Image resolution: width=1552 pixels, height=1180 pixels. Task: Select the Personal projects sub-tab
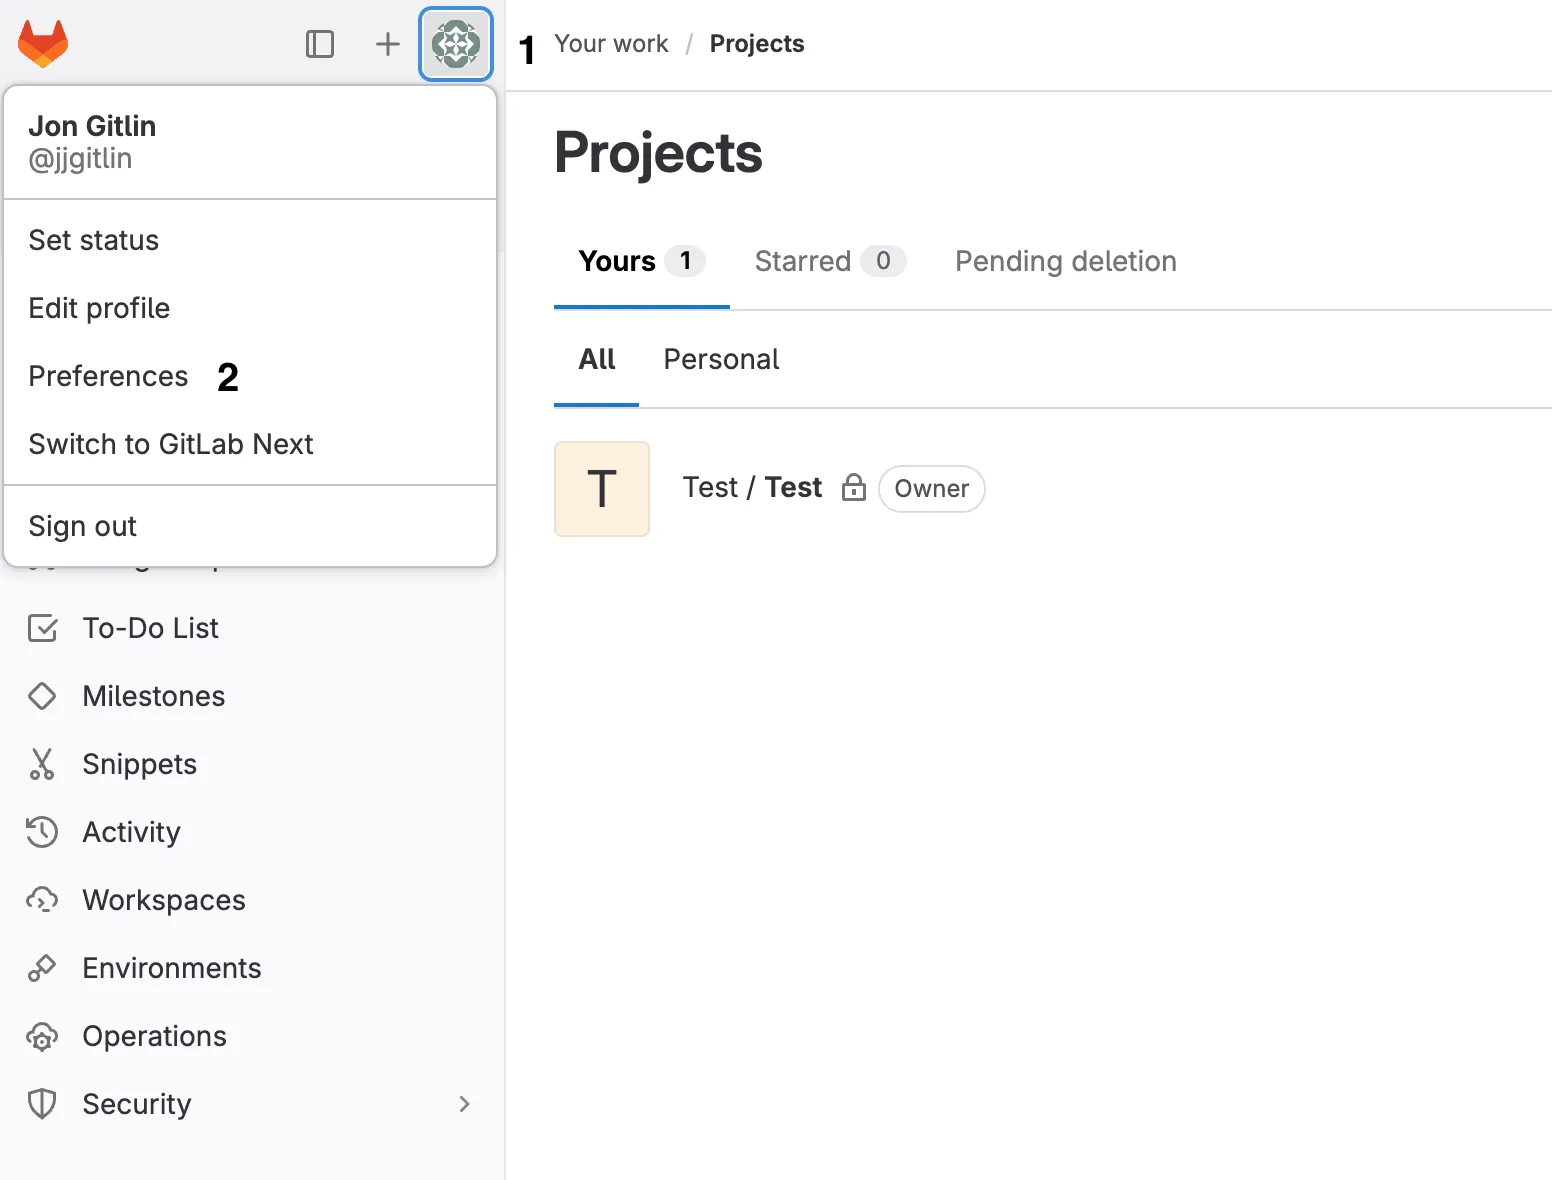(721, 359)
